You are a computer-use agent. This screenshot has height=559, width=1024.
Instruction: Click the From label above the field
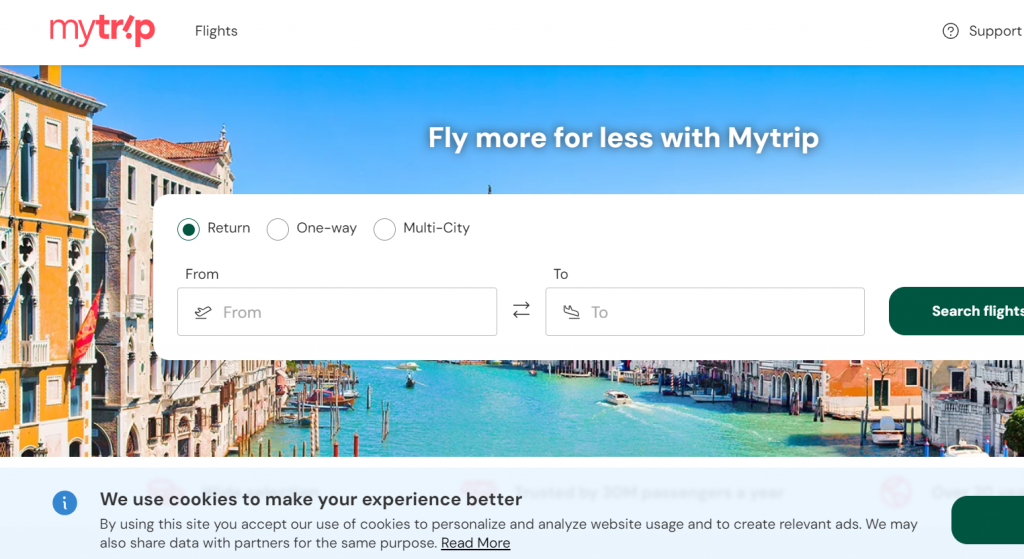click(x=202, y=274)
